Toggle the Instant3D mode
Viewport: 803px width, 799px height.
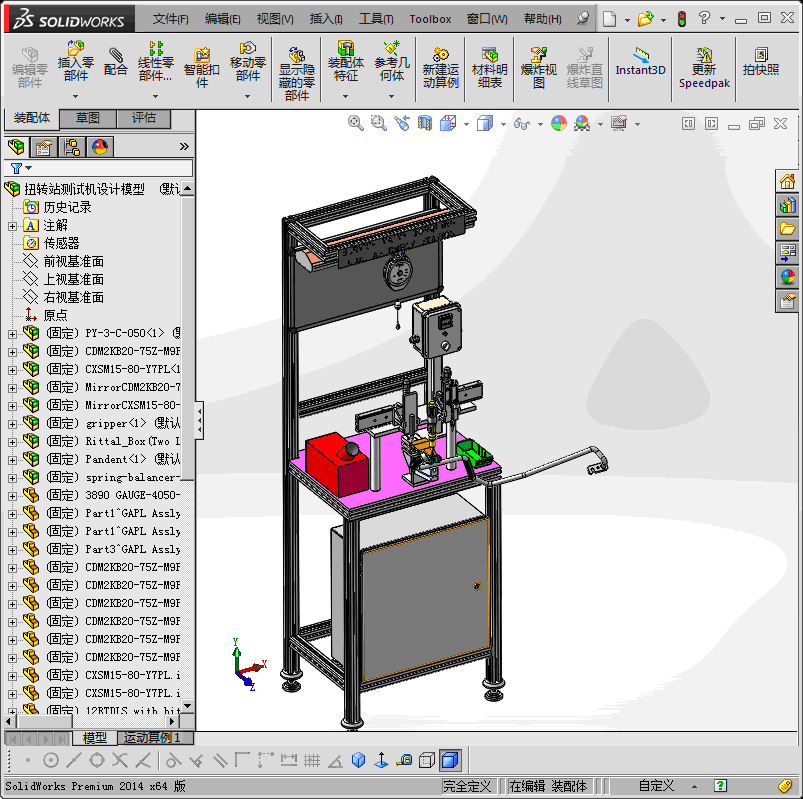[x=640, y=61]
